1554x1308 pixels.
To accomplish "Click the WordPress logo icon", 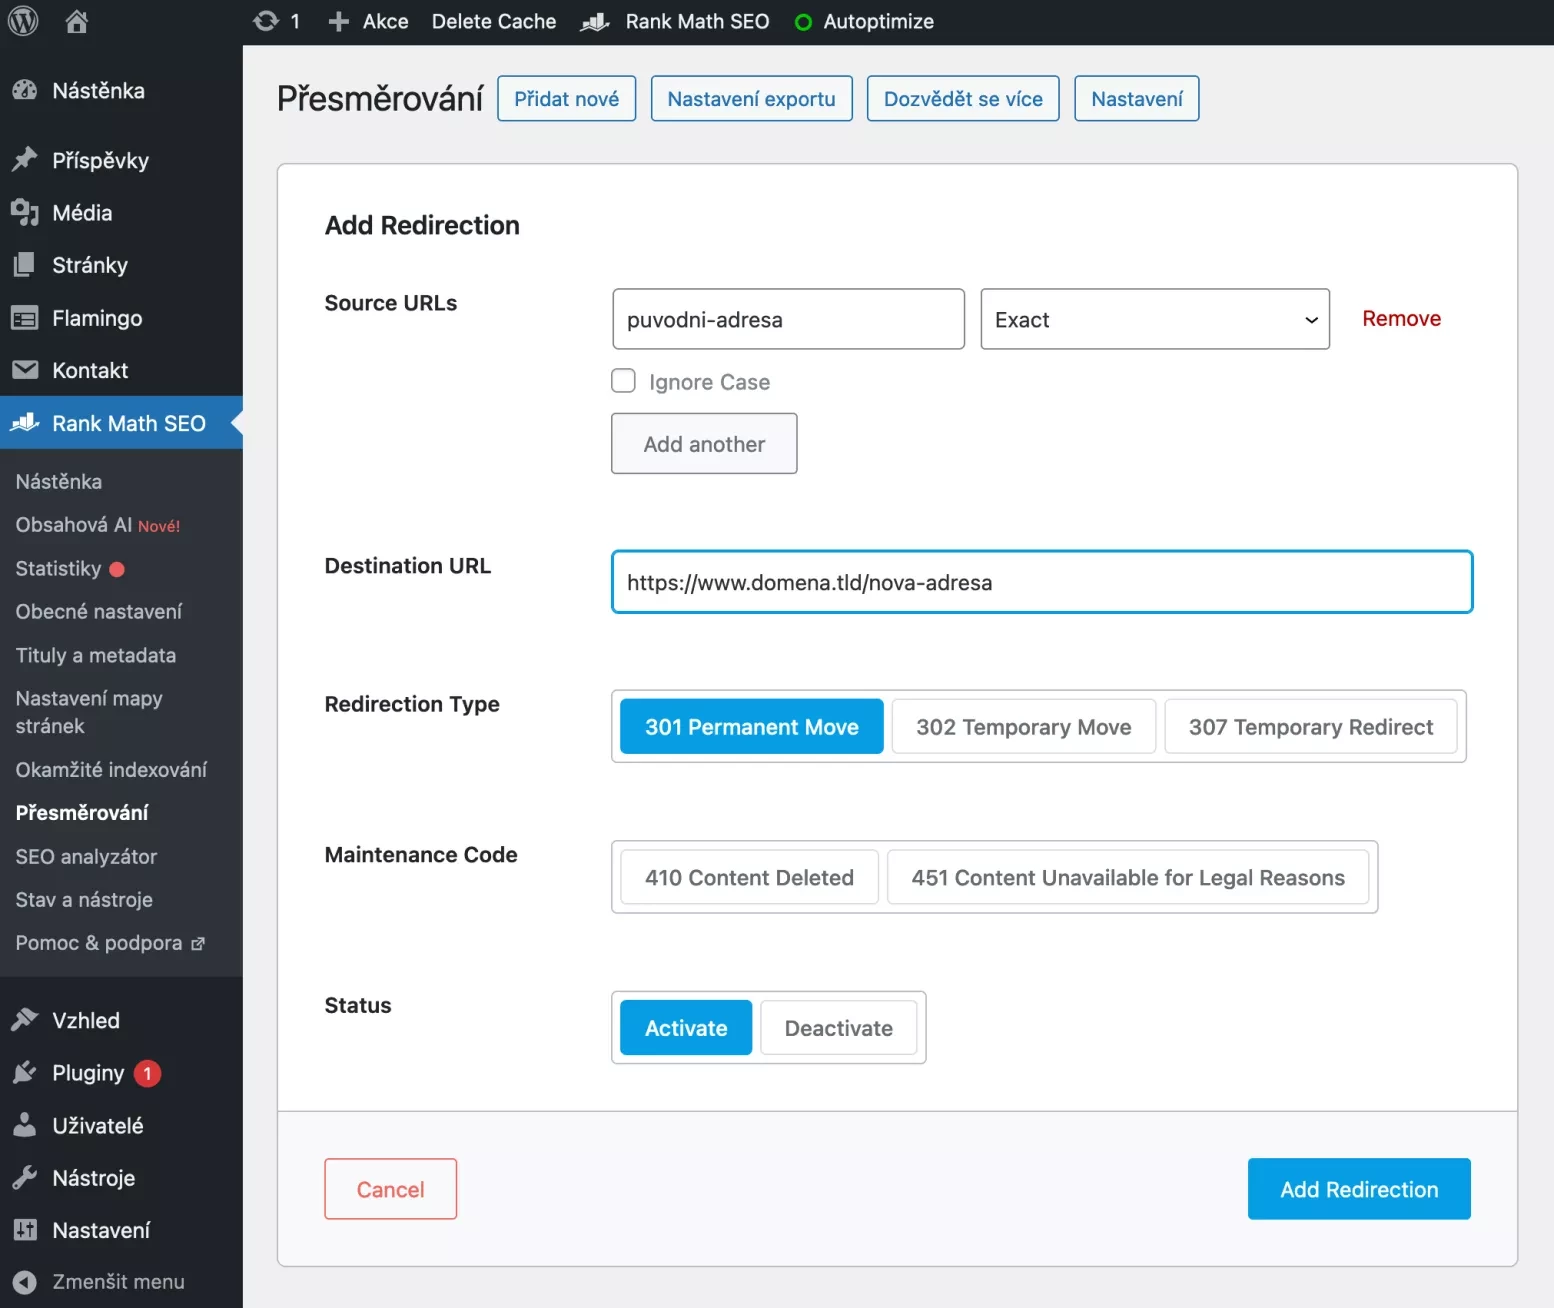I will point(23,21).
